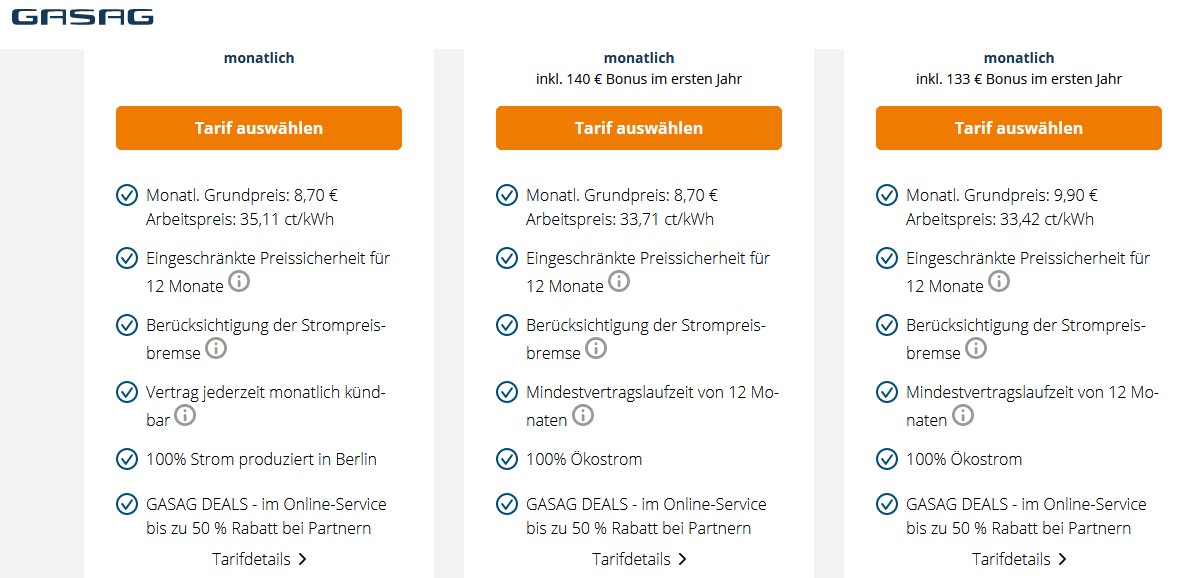1178x578 pixels.
Task: Open price security info in right tariff
Action: click(999, 282)
